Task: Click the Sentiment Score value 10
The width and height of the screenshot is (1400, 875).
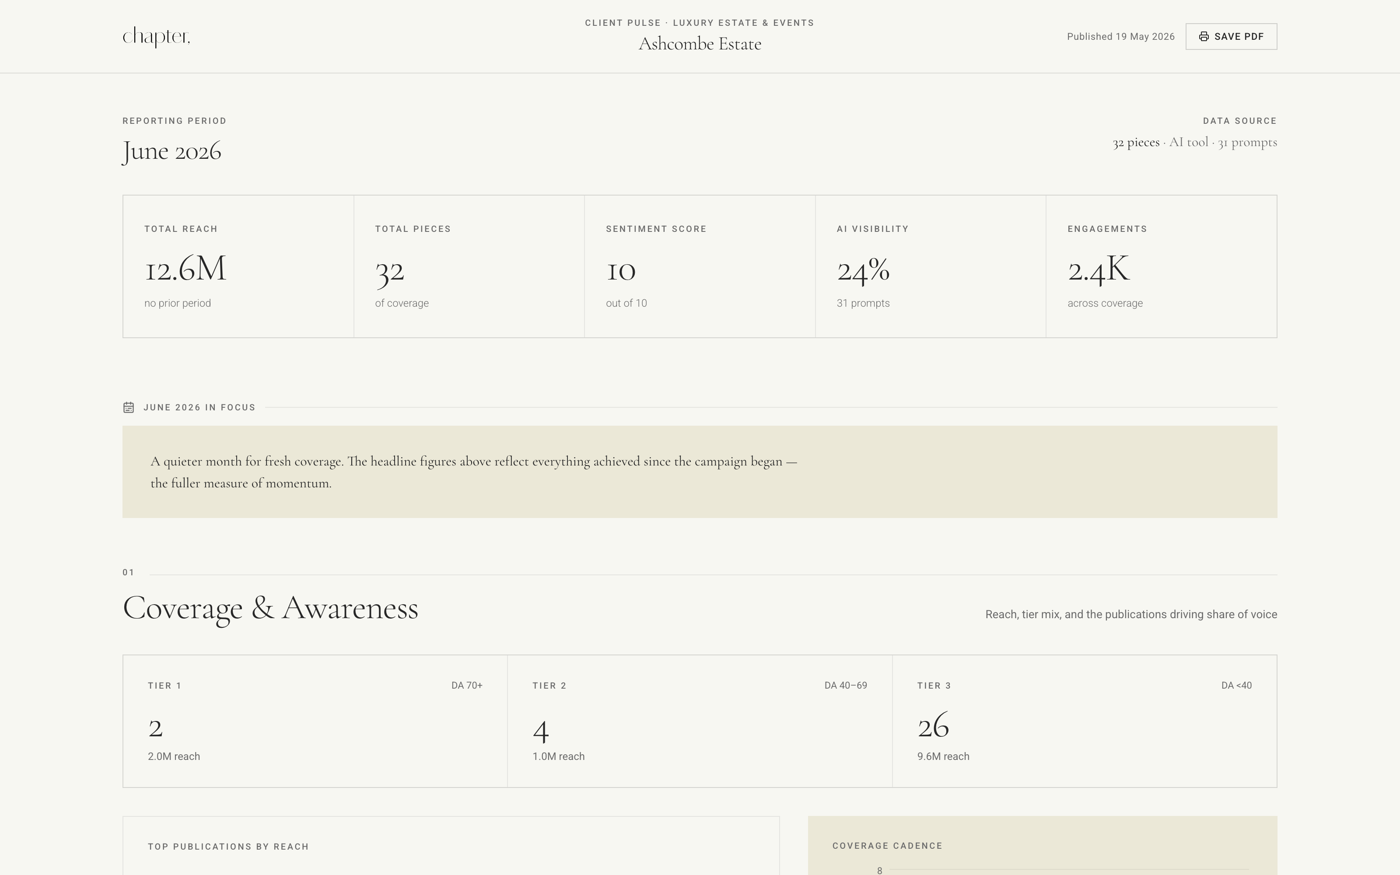Action: pyautogui.click(x=621, y=270)
